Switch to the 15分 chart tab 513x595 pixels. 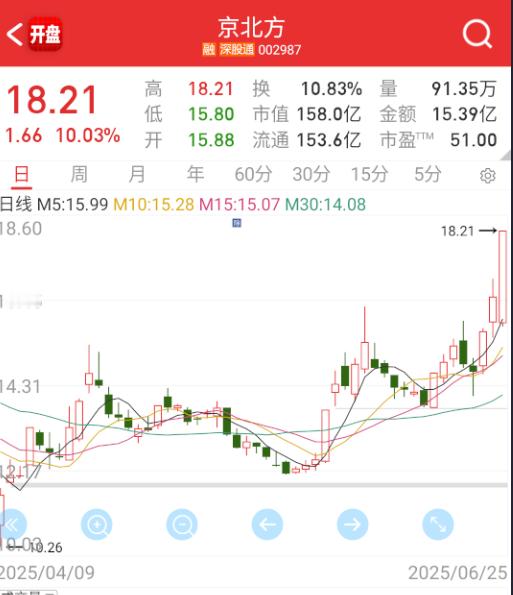369,175
